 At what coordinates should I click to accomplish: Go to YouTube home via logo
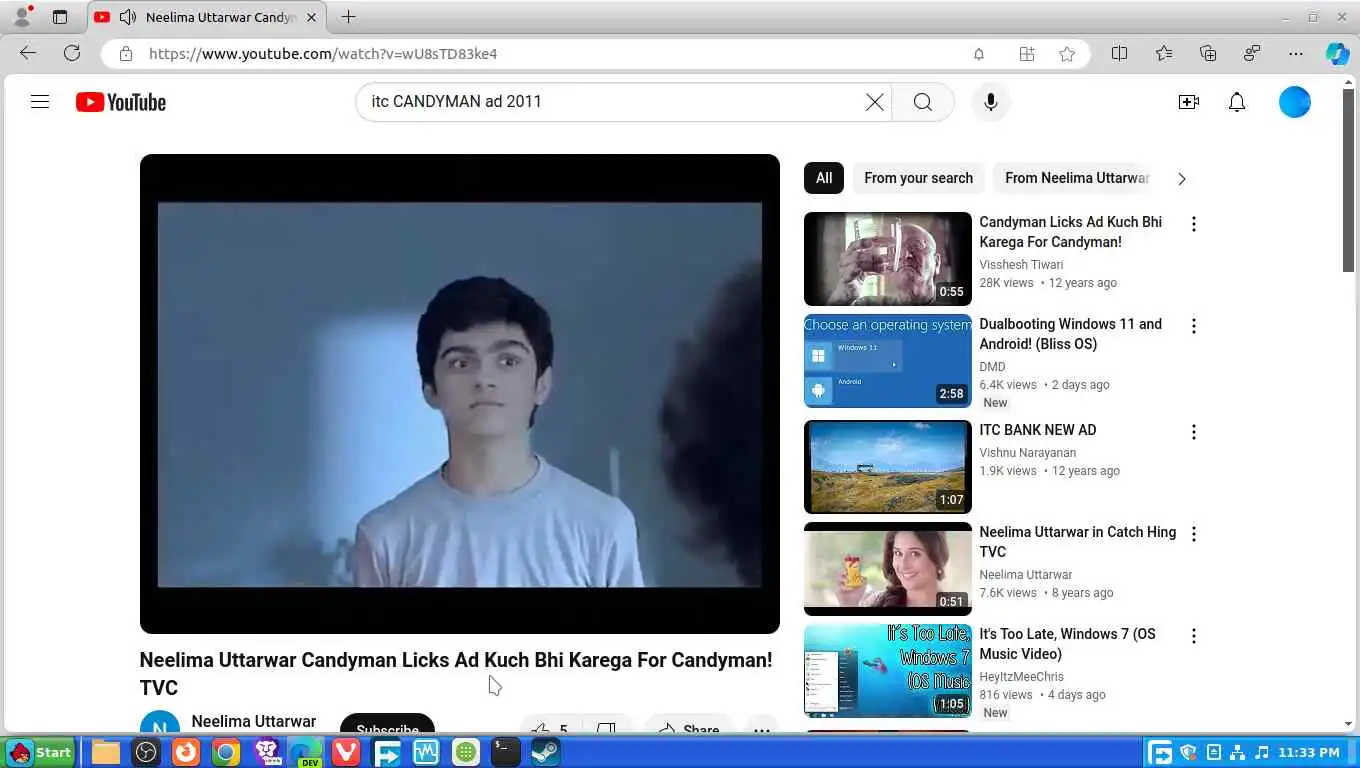(x=120, y=102)
